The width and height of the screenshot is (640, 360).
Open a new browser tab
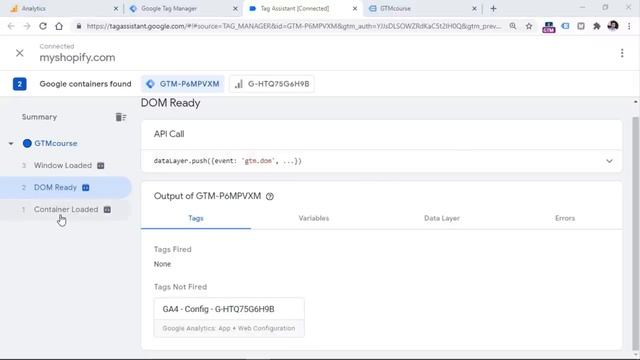click(x=493, y=9)
